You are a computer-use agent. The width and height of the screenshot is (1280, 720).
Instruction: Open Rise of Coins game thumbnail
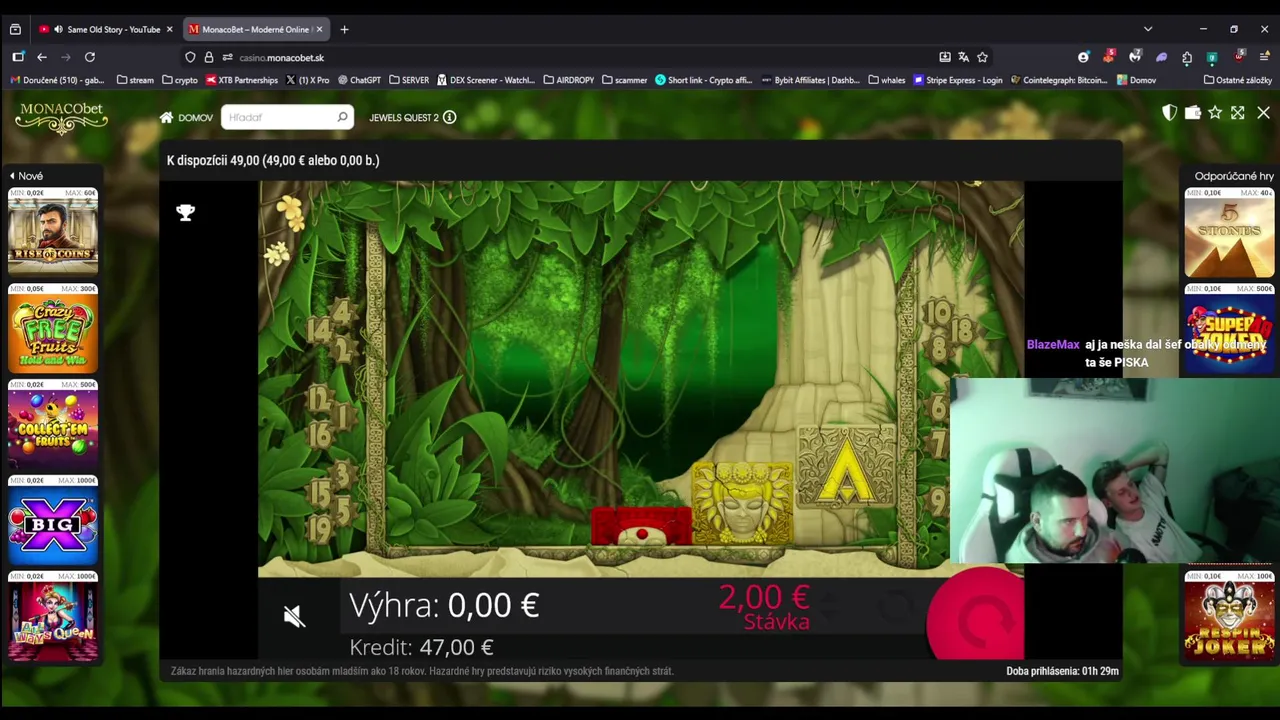tap(53, 230)
